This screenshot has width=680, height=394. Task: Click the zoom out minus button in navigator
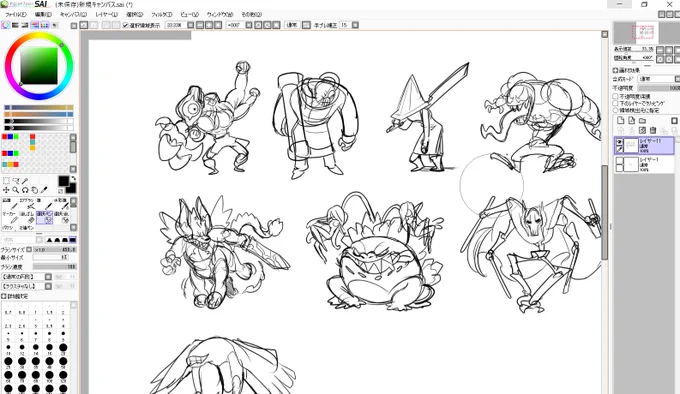[x=660, y=50]
